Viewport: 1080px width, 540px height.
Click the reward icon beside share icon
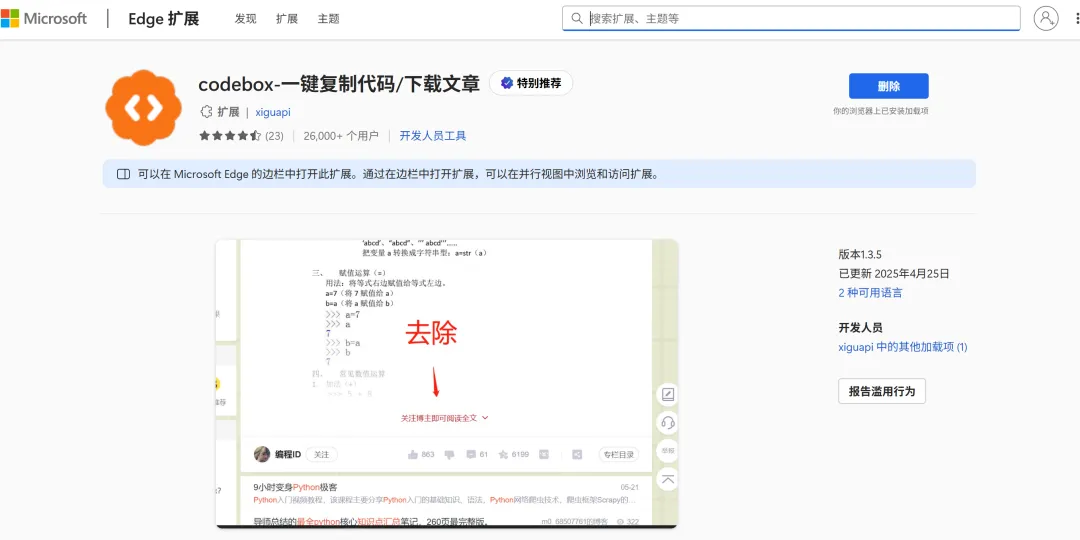tap(544, 455)
